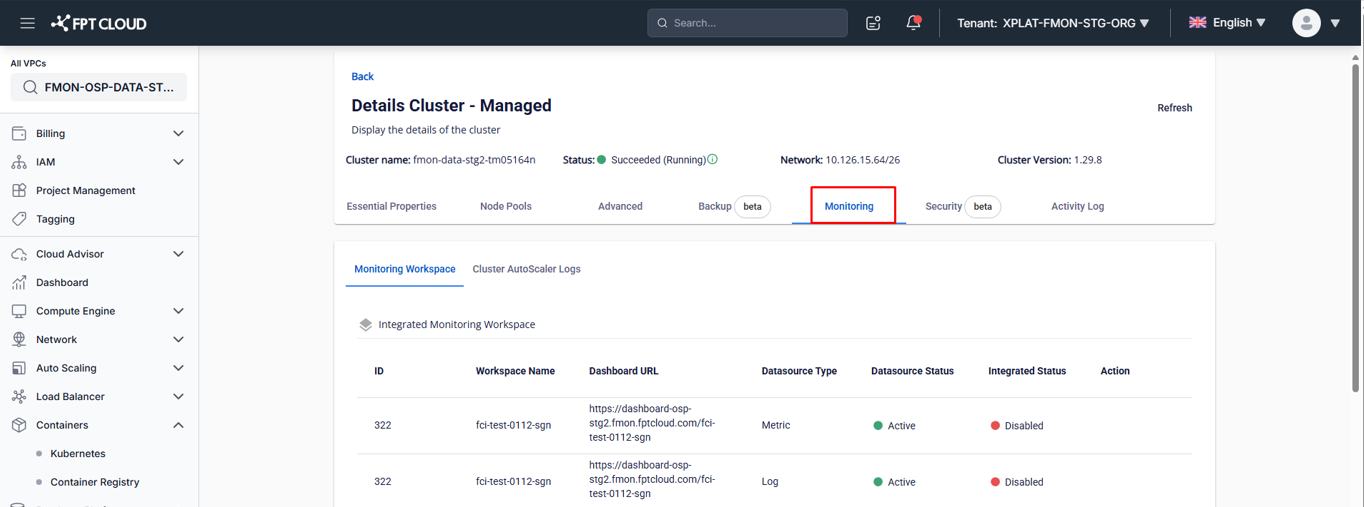
Task: Click the Back link
Action: pos(362,76)
